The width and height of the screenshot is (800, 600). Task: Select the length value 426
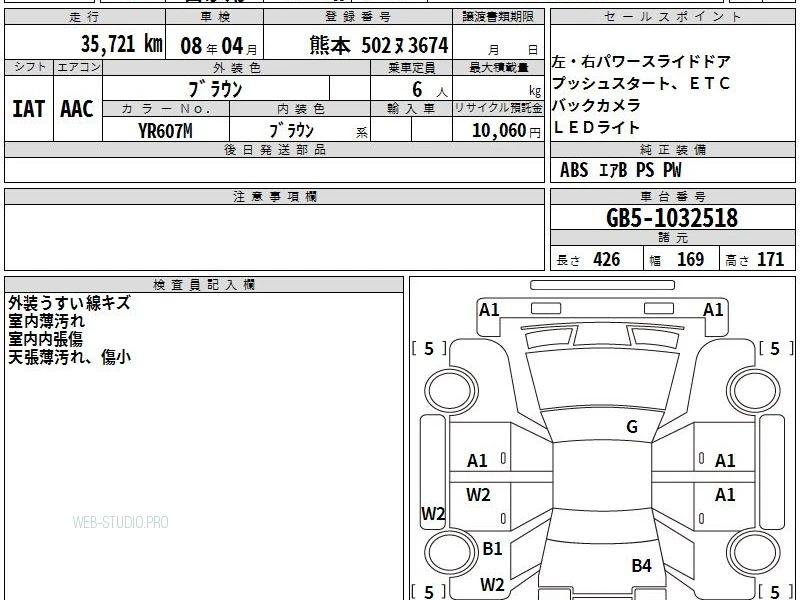point(607,260)
